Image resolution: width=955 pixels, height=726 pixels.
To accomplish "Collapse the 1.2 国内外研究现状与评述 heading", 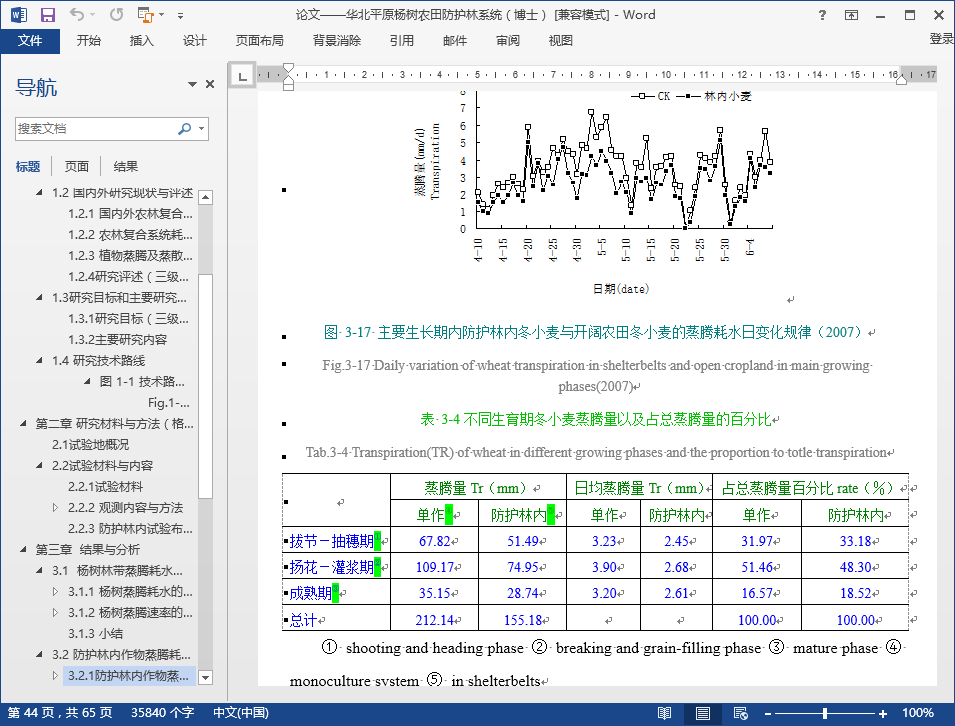I will pos(39,192).
